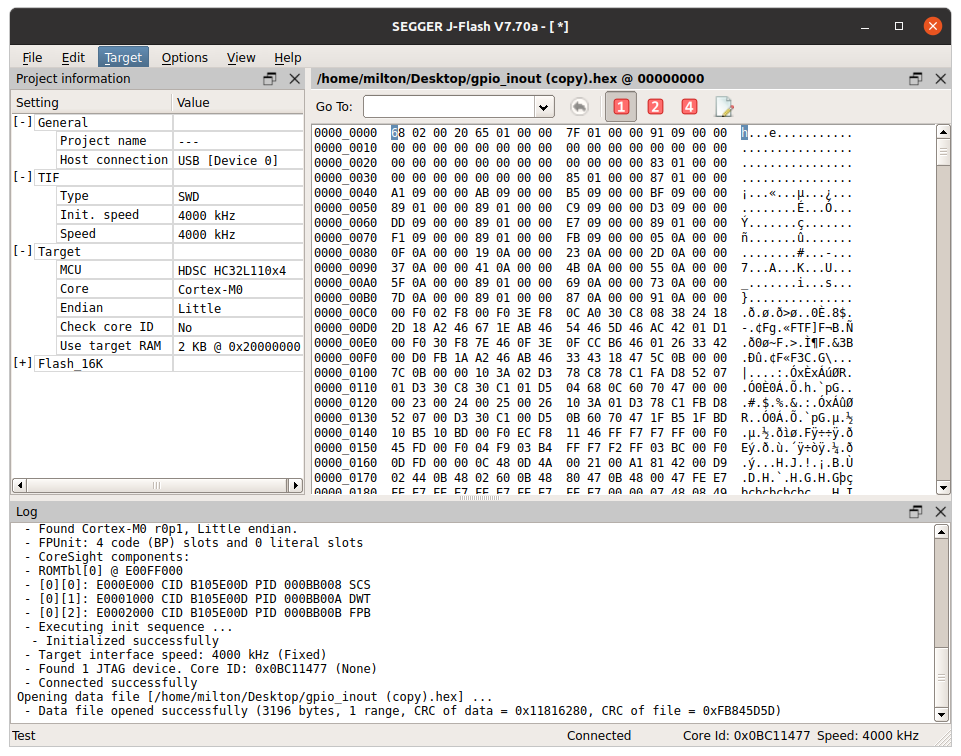Click address 0000_0100 in hex view

(x=346, y=373)
